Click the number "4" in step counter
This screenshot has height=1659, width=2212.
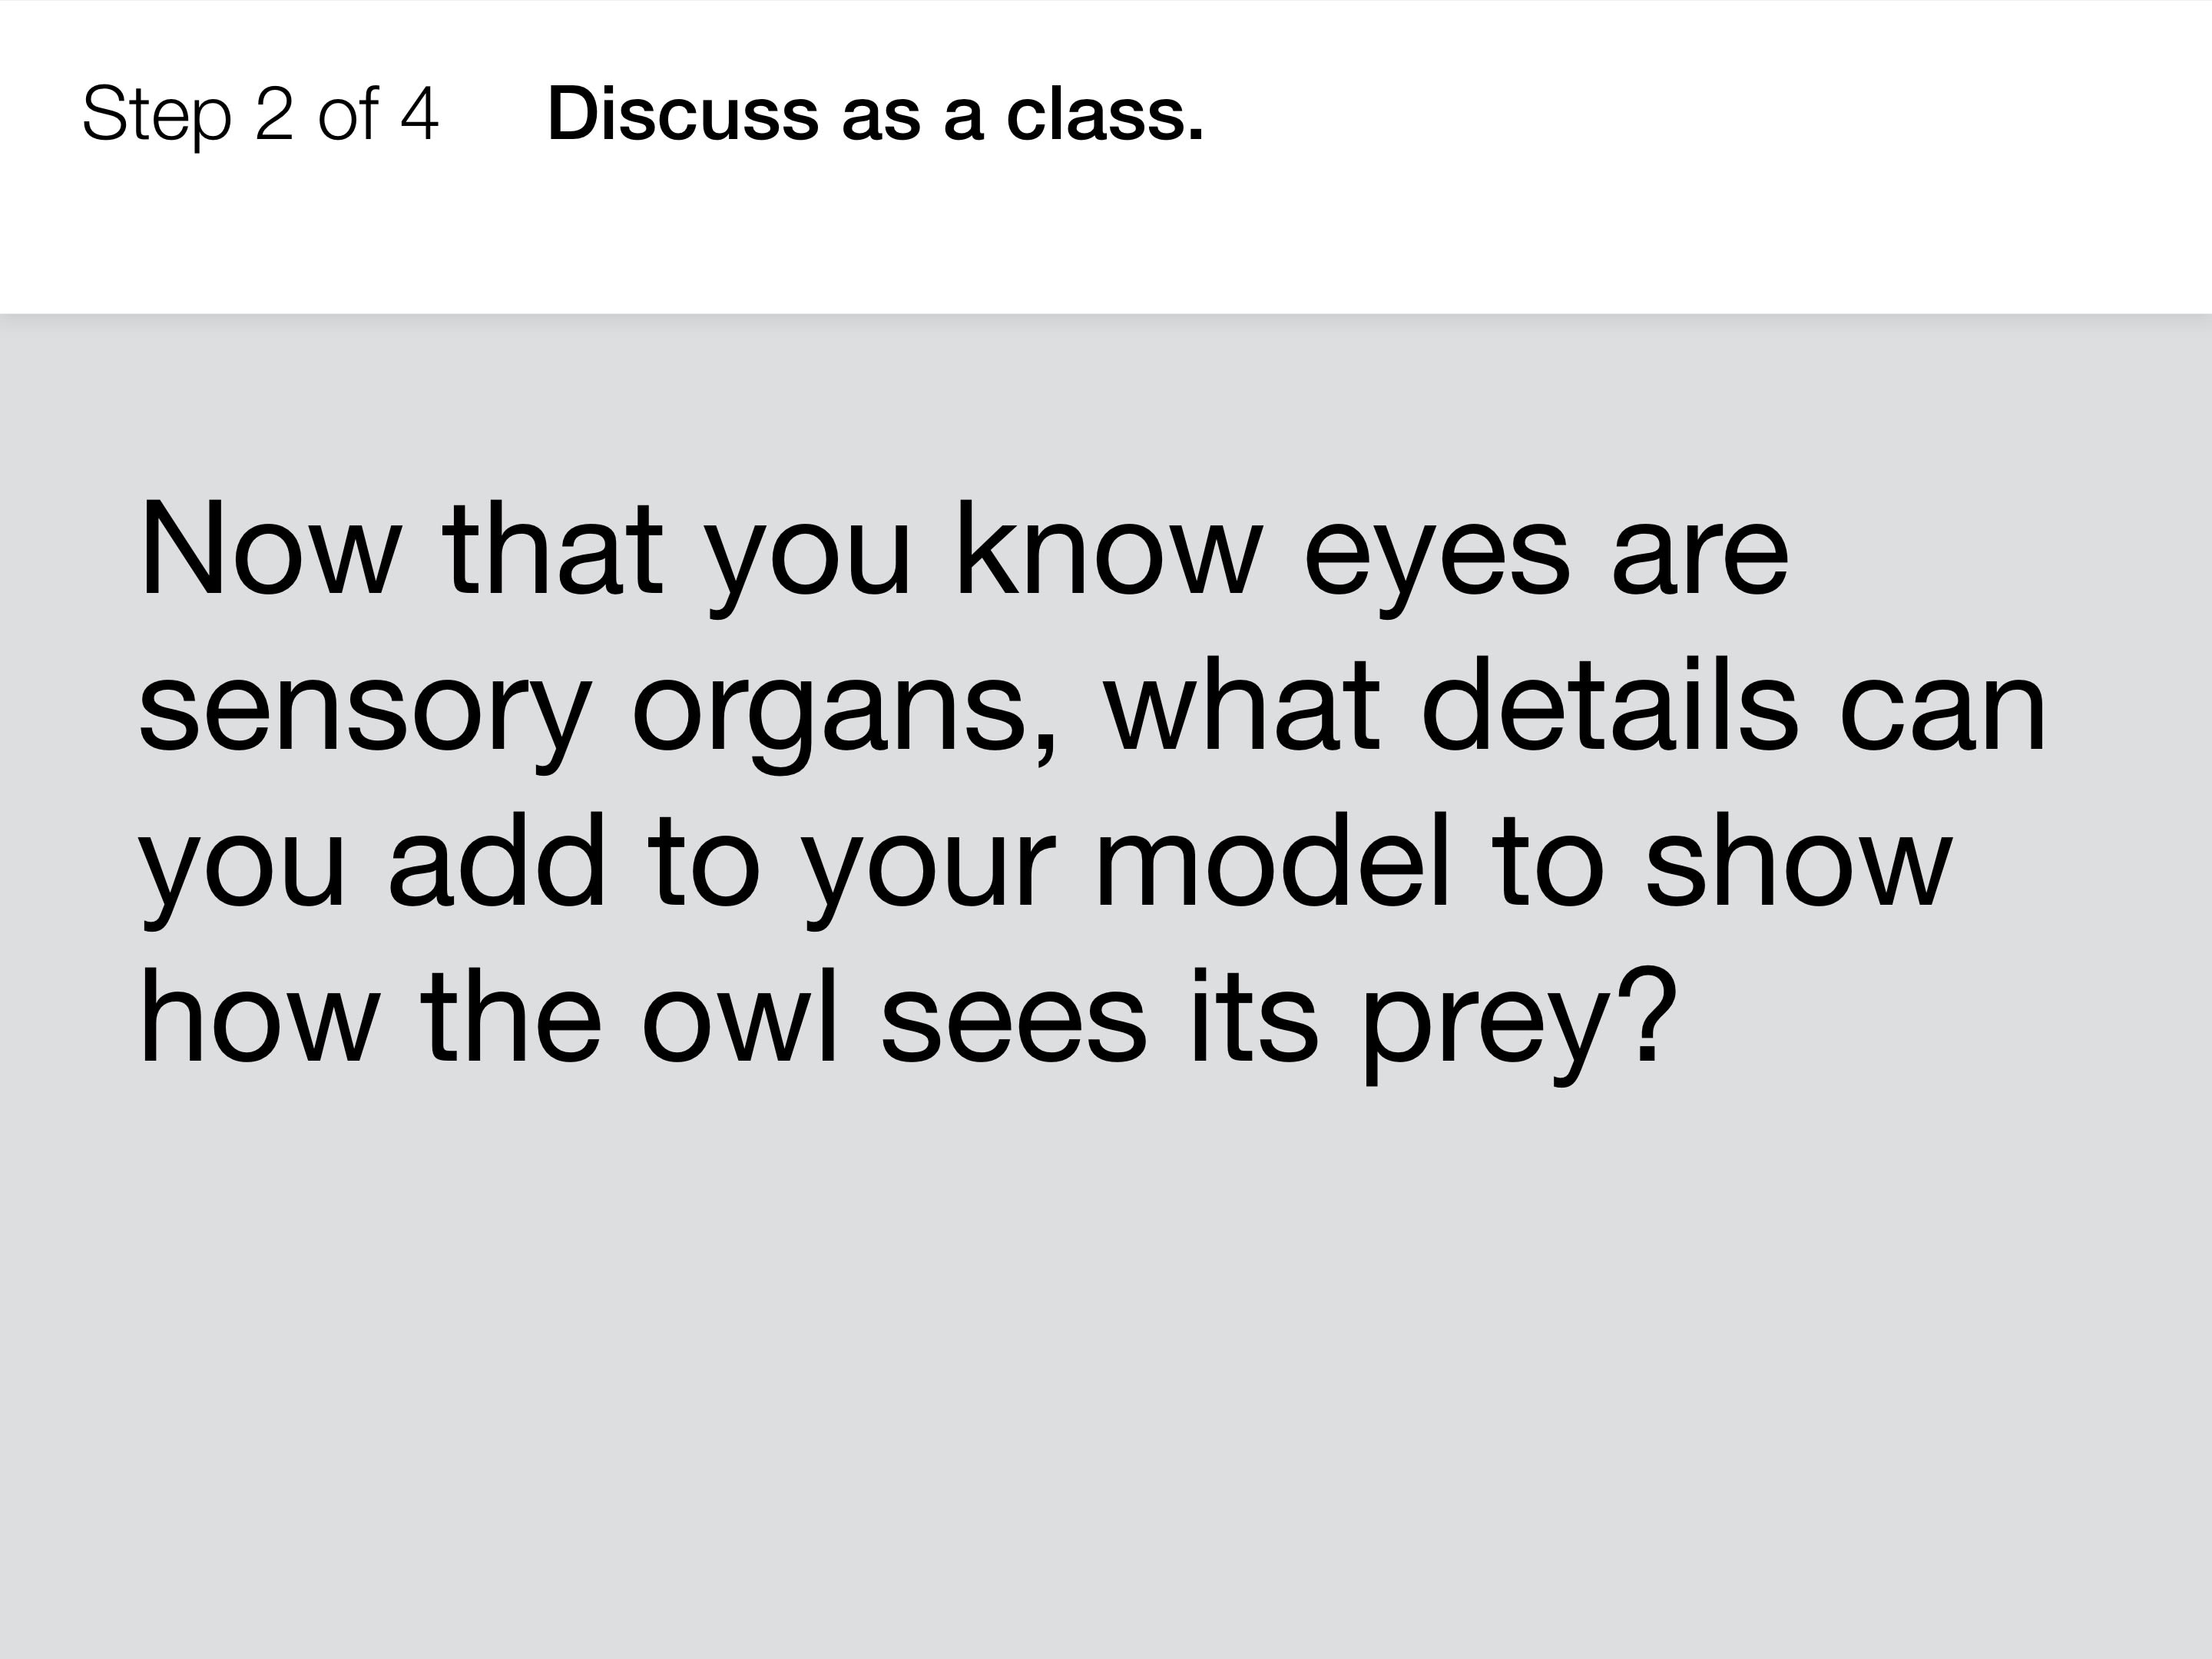click(419, 113)
